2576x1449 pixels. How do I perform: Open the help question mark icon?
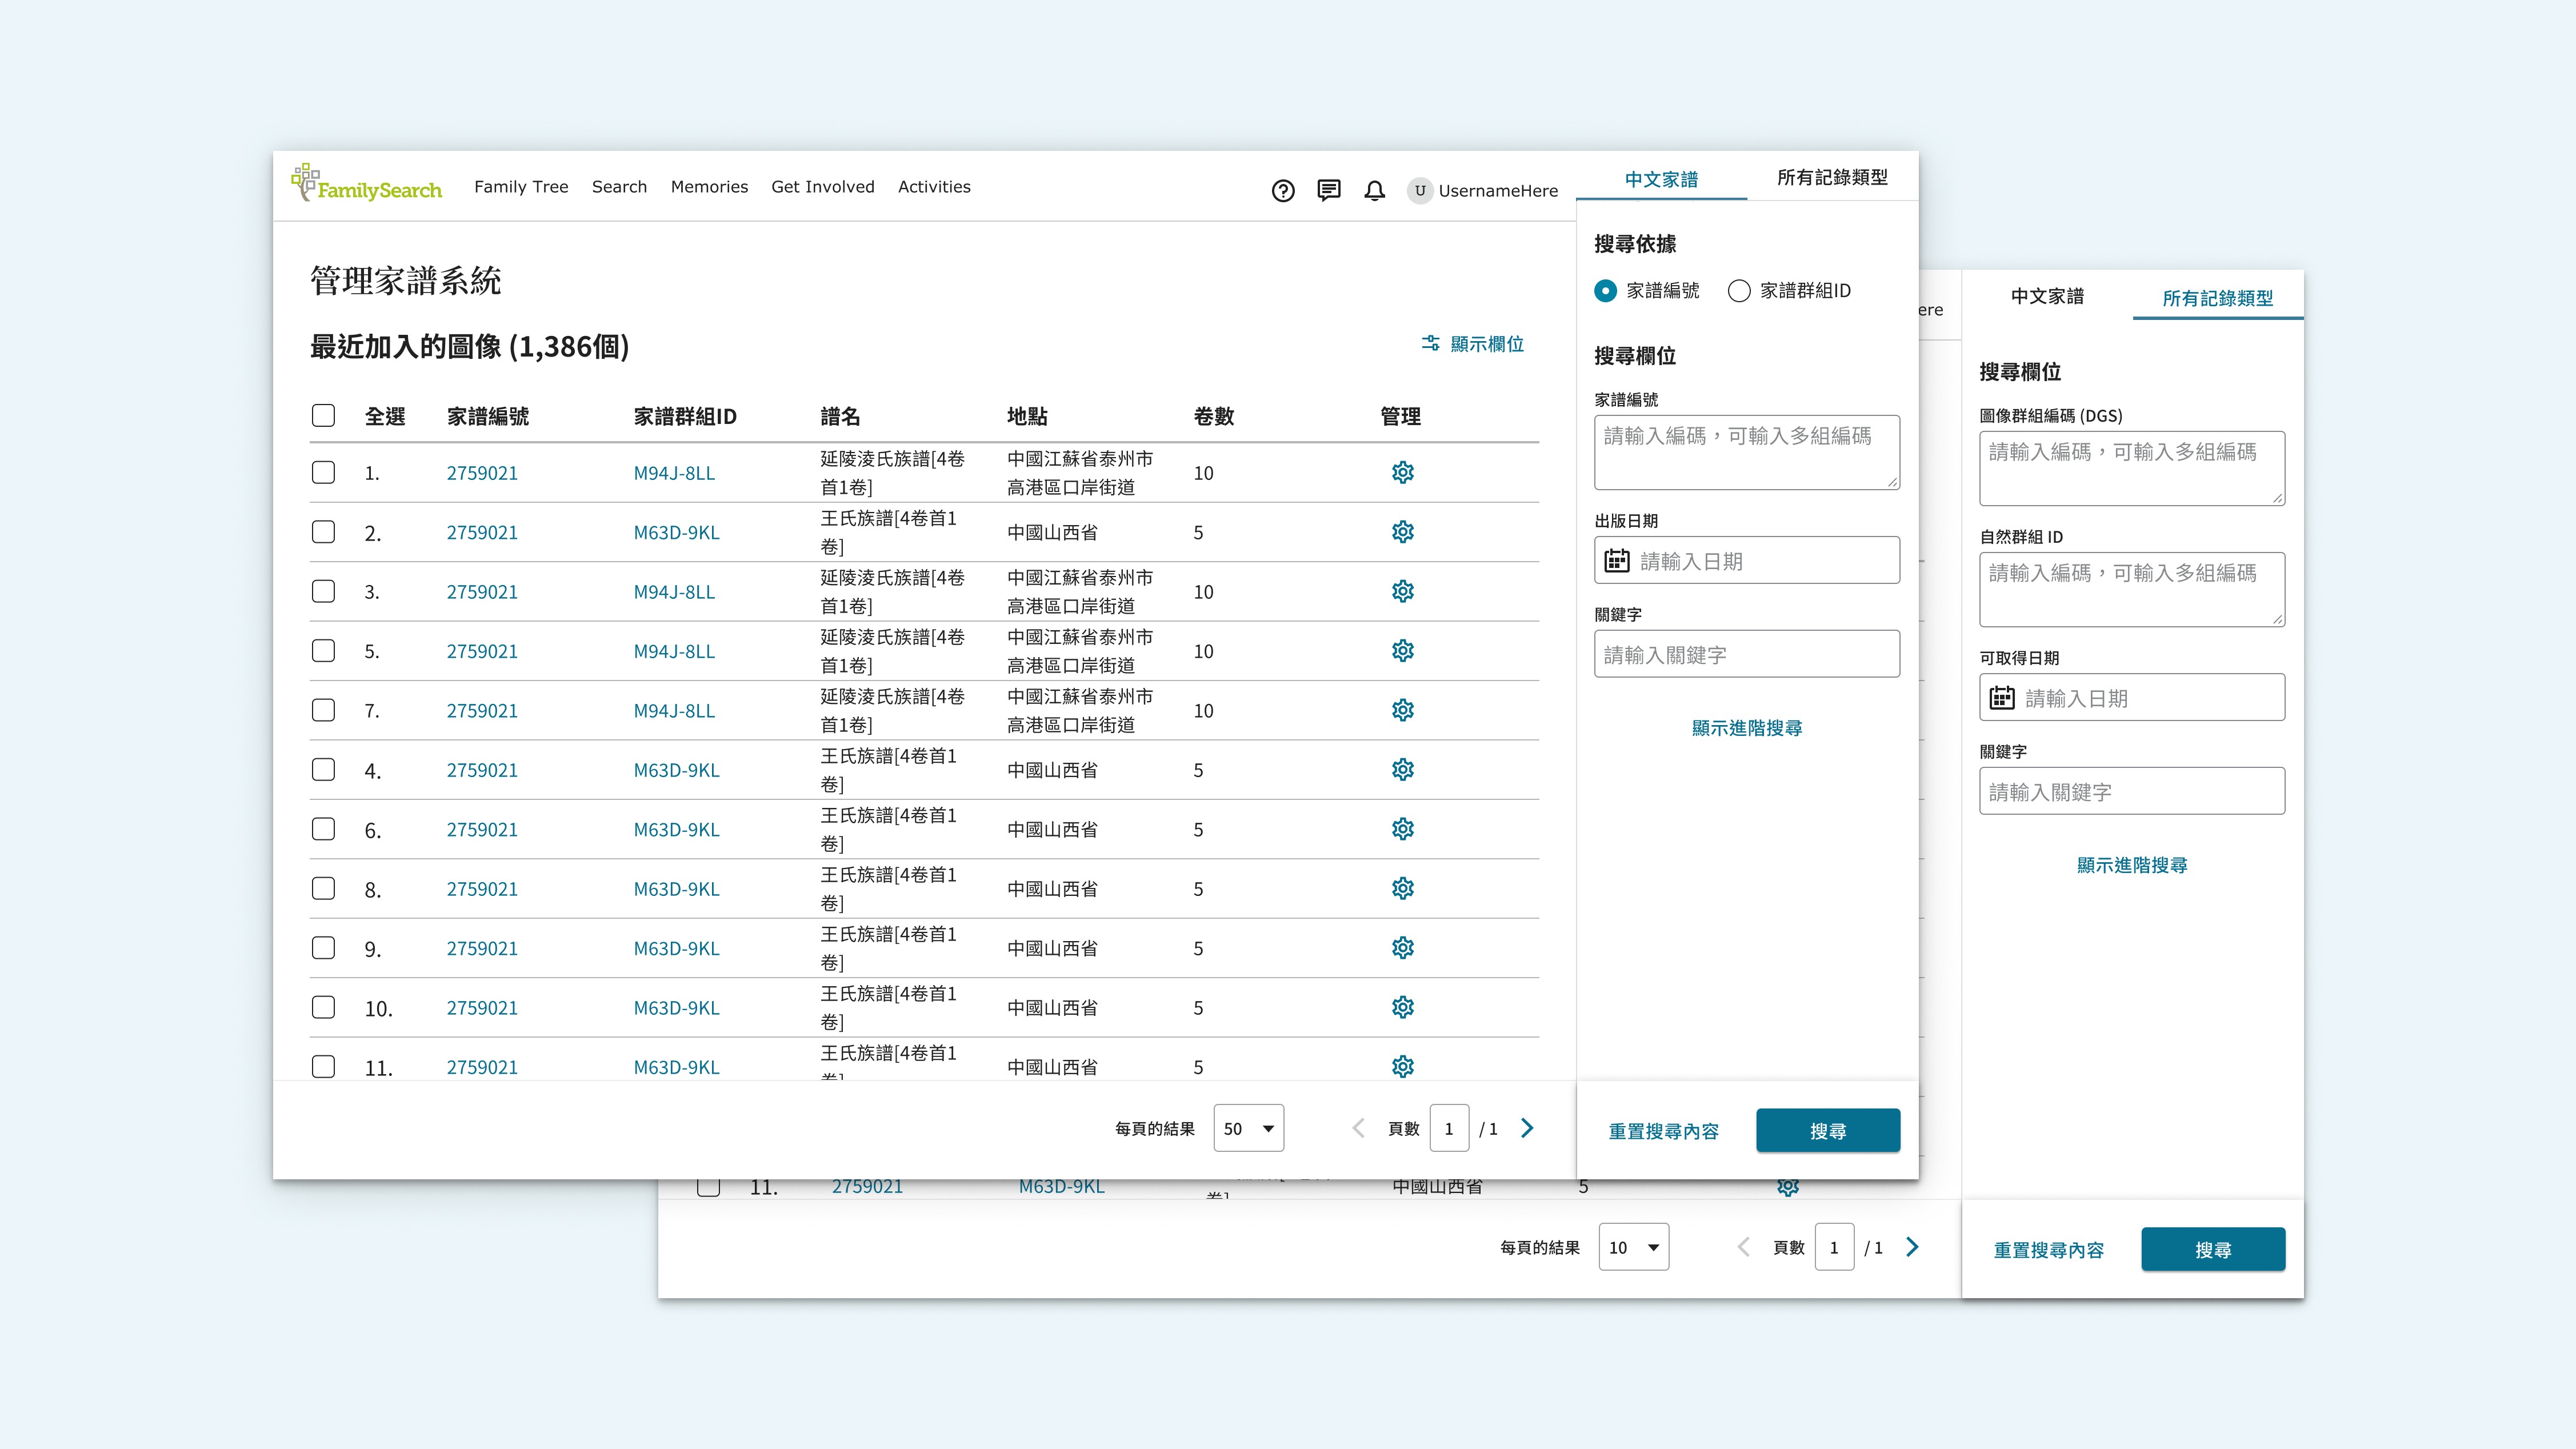coord(1283,191)
